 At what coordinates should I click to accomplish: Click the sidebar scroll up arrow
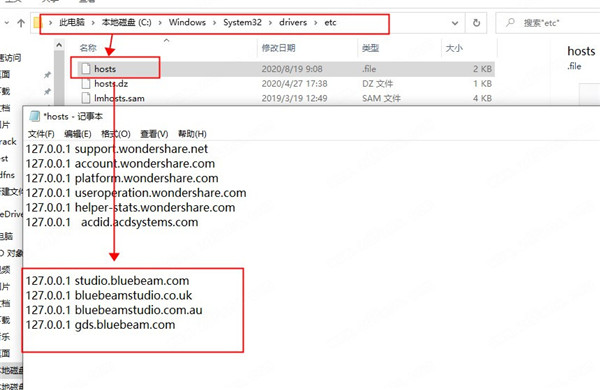(59, 45)
